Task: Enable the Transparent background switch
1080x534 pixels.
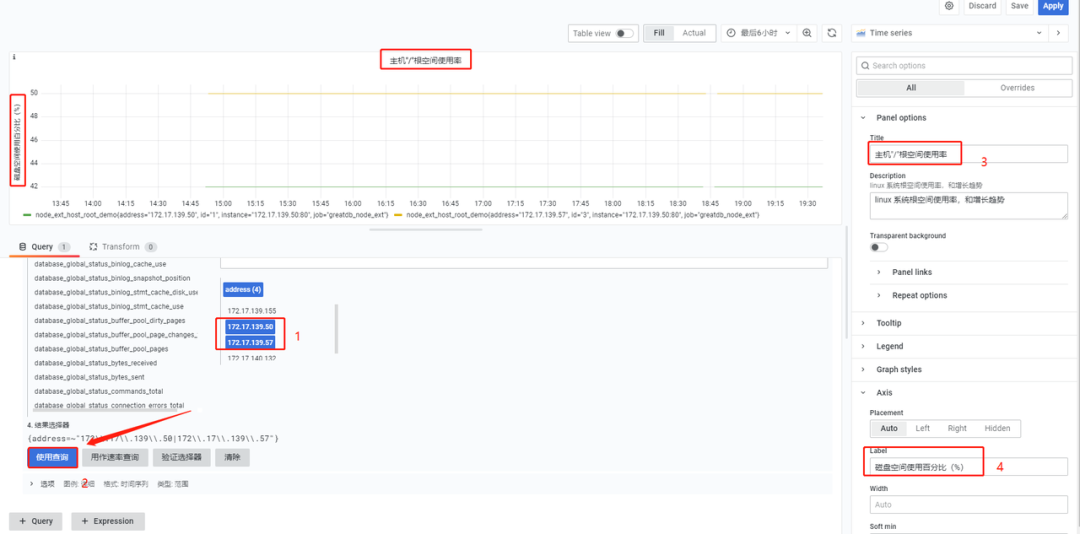Action: [x=878, y=247]
